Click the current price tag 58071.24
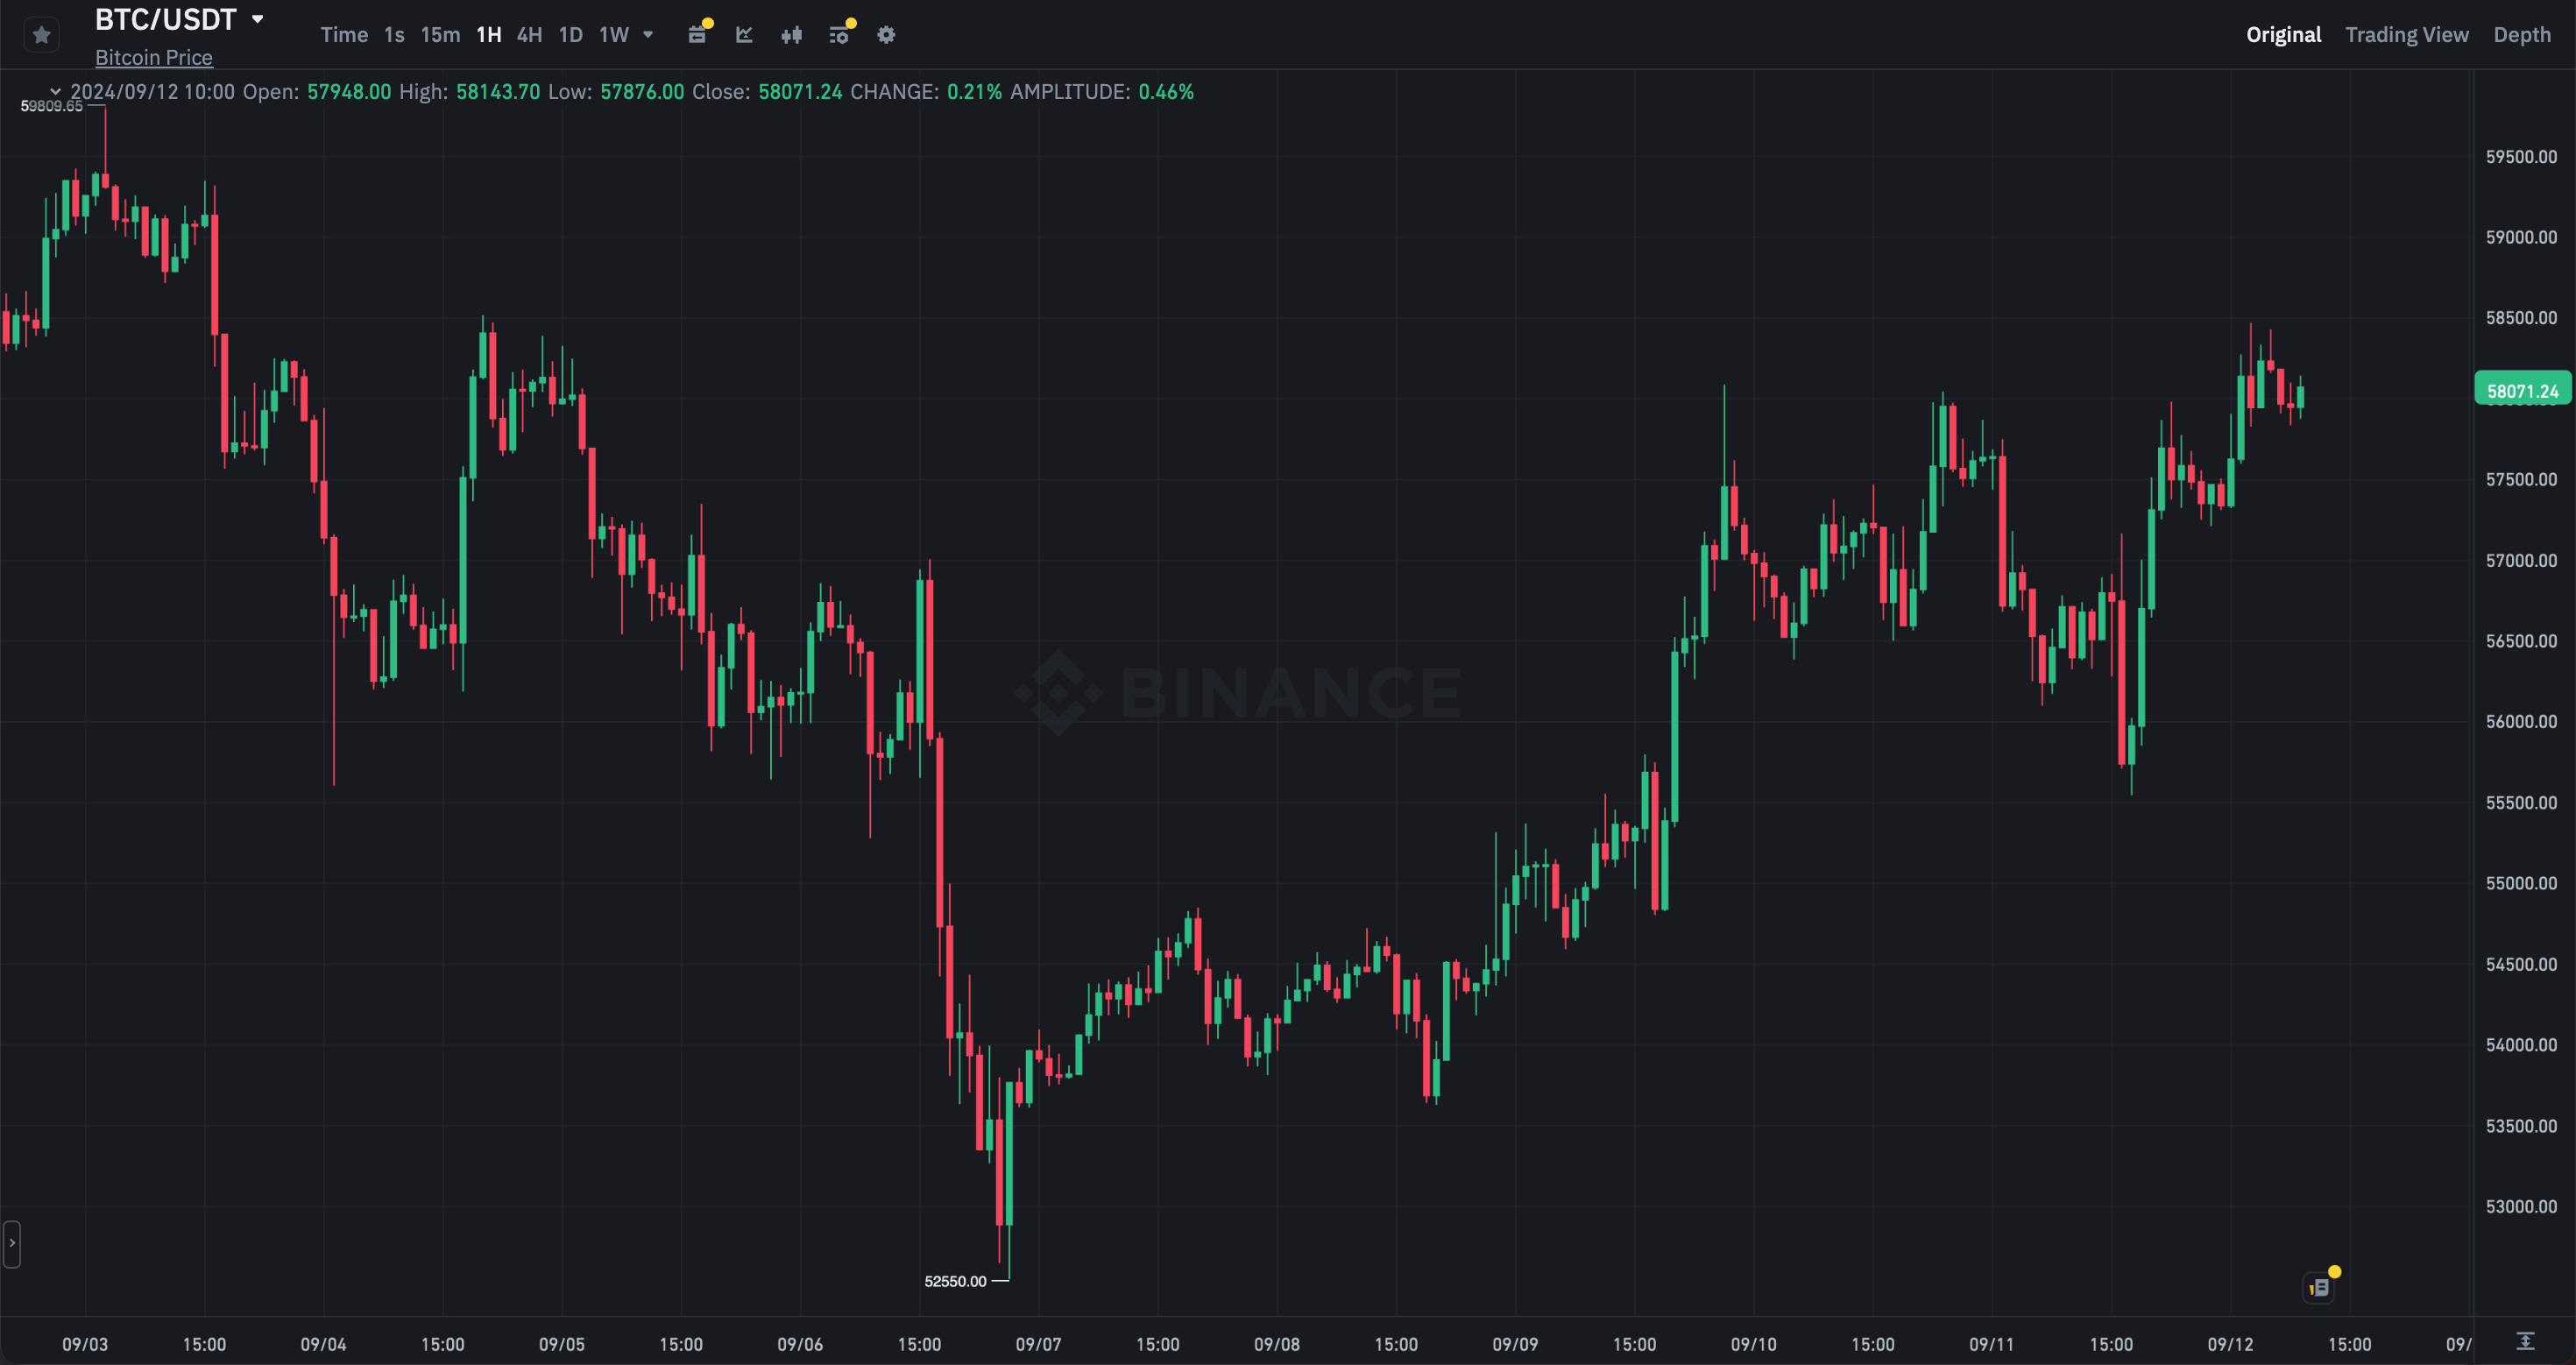The width and height of the screenshot is (2576, 1365). click(x=2522, y=391)
